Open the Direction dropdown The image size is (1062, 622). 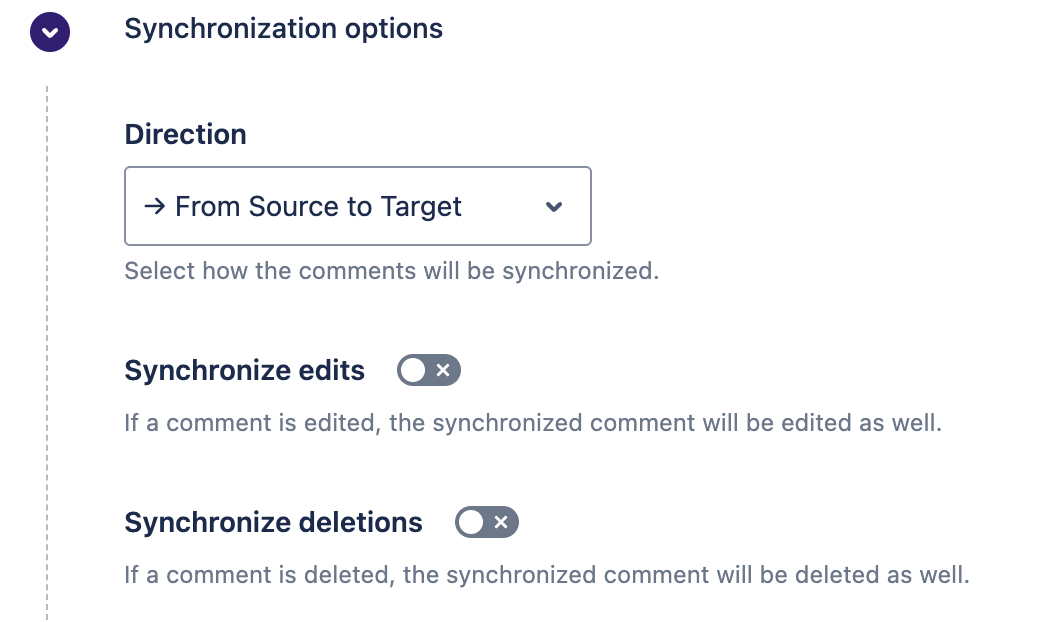pos(358,206)
